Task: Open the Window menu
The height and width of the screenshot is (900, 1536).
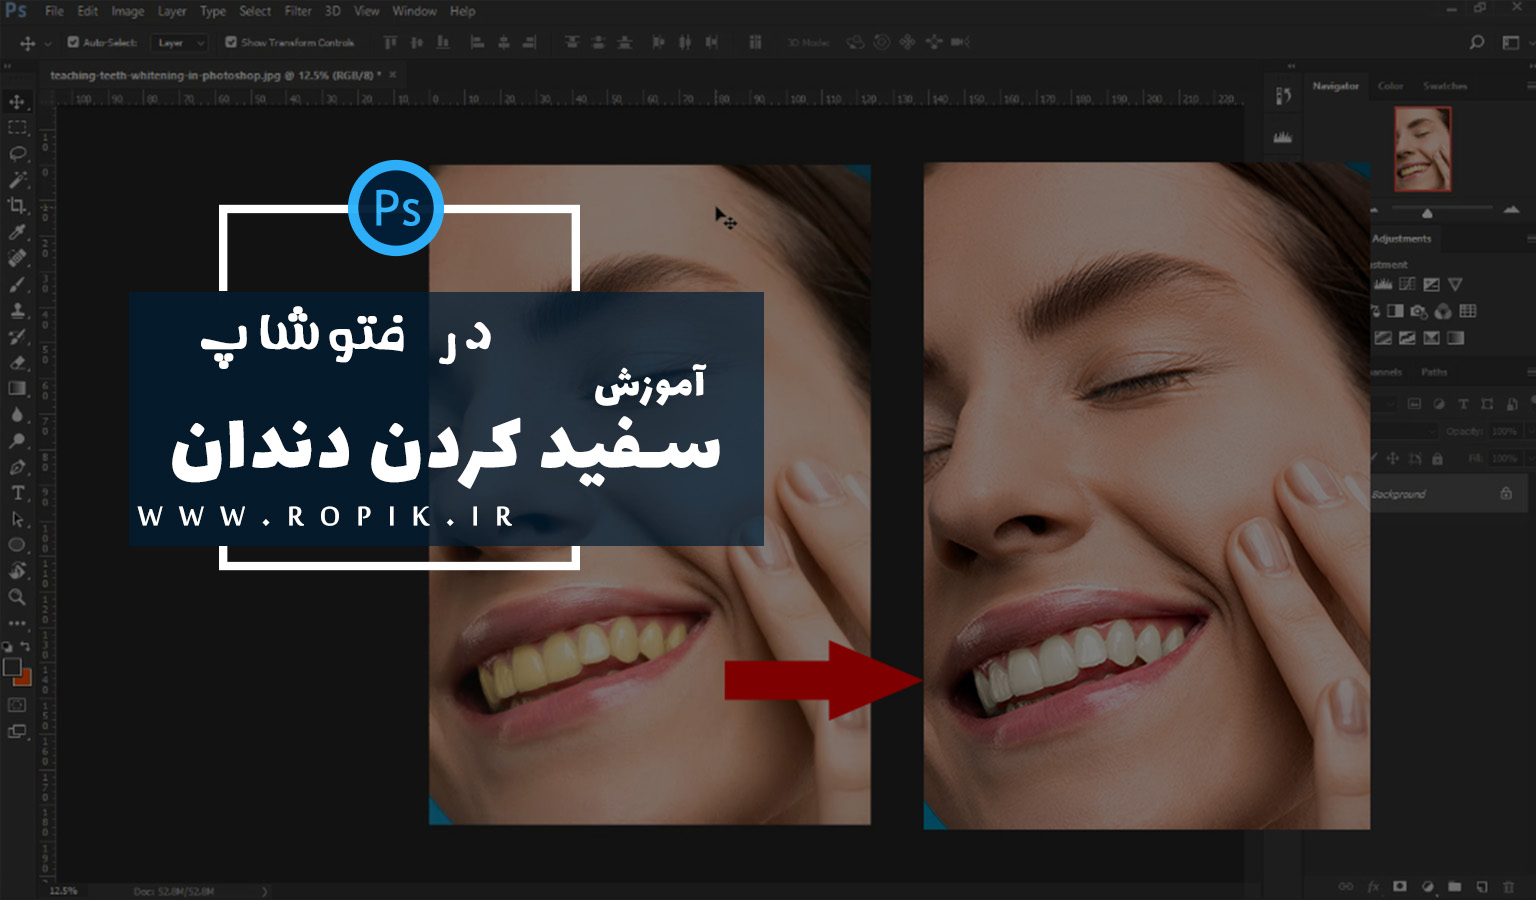Action: point(414,11)
